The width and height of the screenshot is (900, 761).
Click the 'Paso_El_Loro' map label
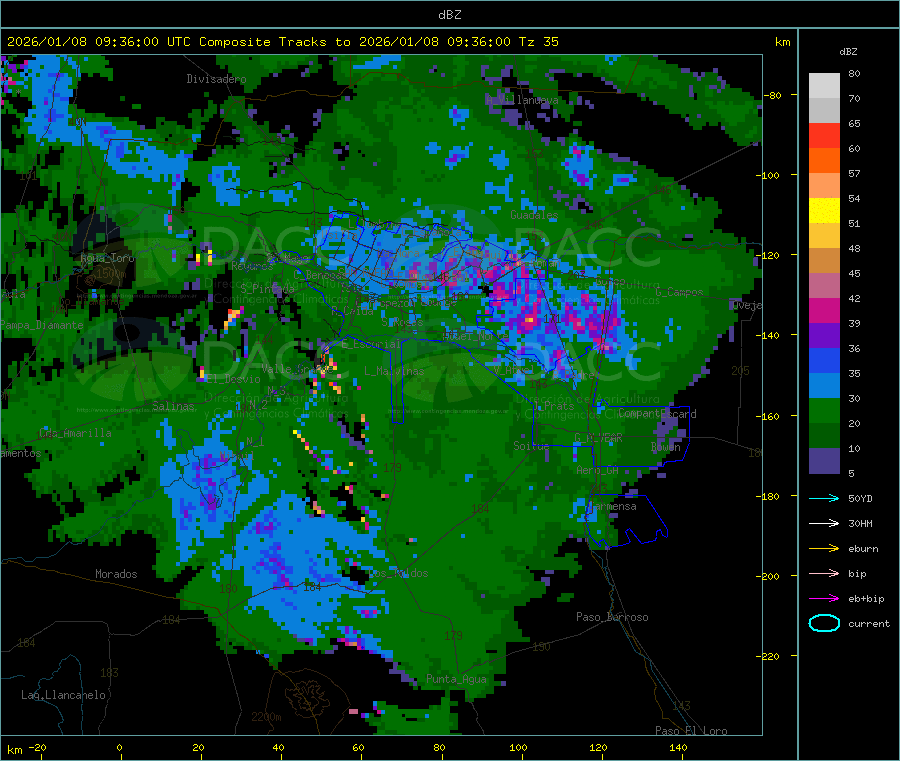click(x=691, y=731)
